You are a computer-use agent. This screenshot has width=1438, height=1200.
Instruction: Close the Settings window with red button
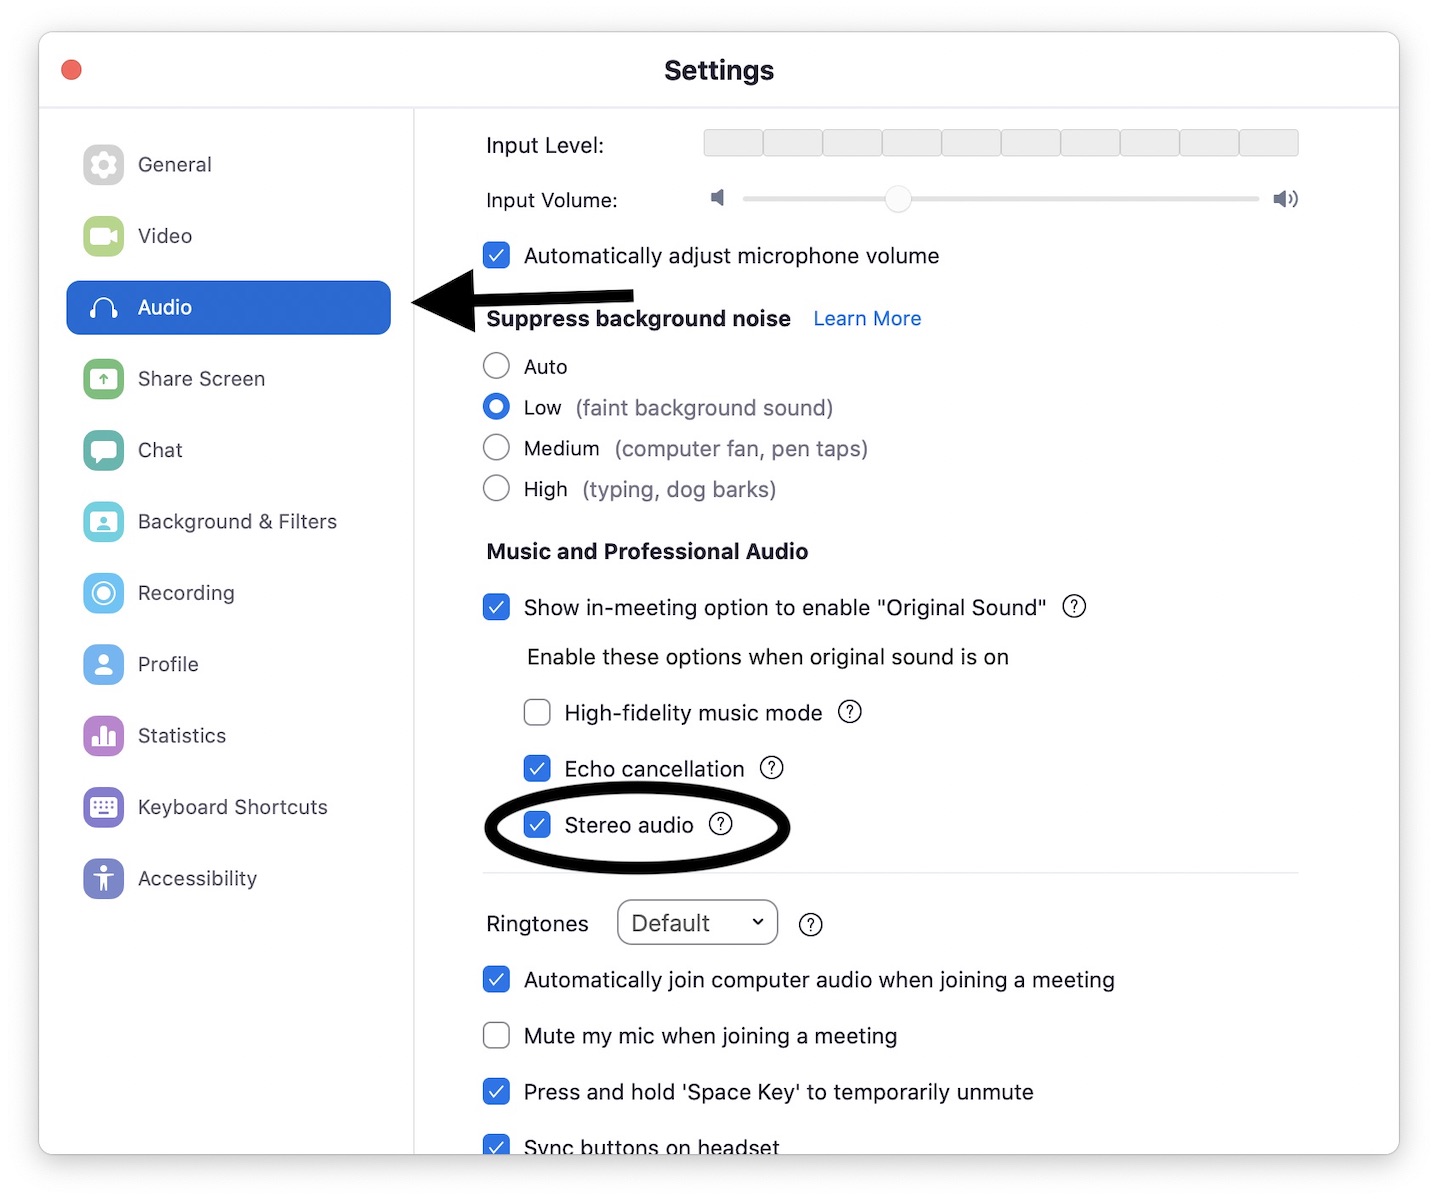tap(71, 70)
